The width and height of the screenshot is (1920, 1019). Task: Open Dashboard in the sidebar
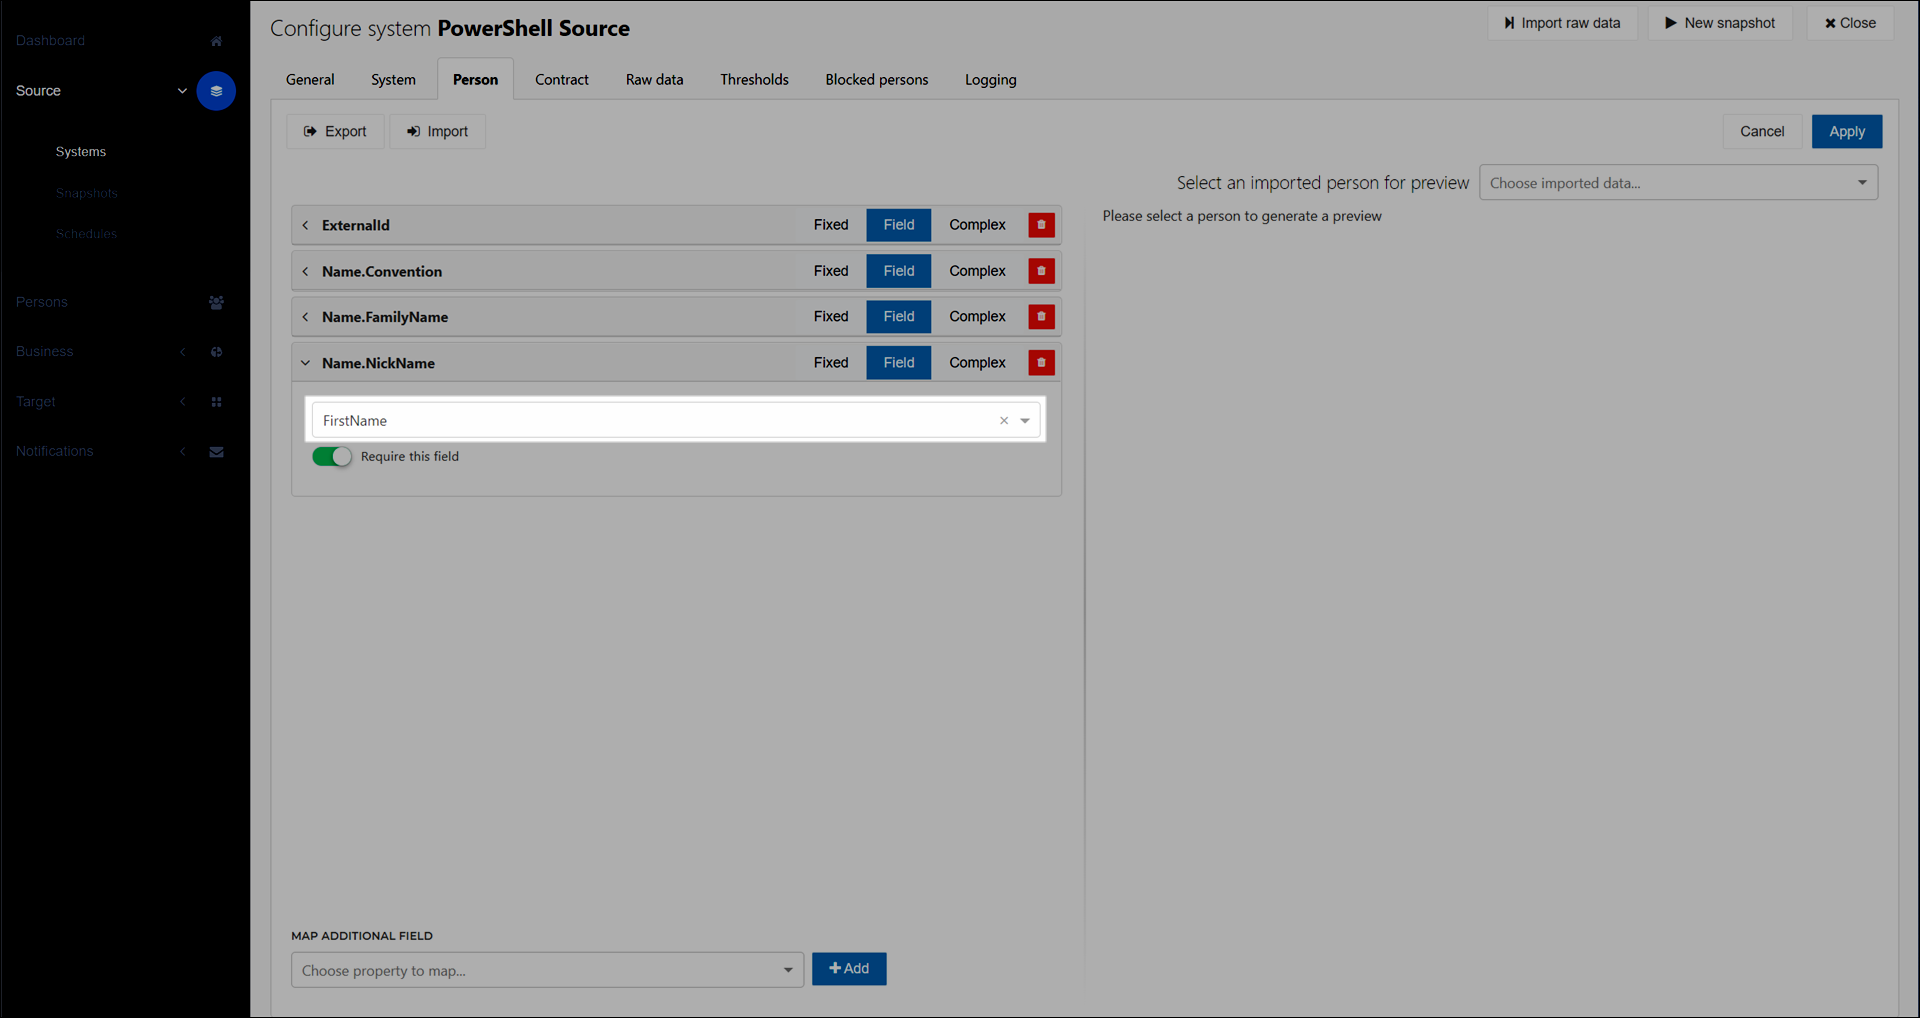[x=50, y=41]
